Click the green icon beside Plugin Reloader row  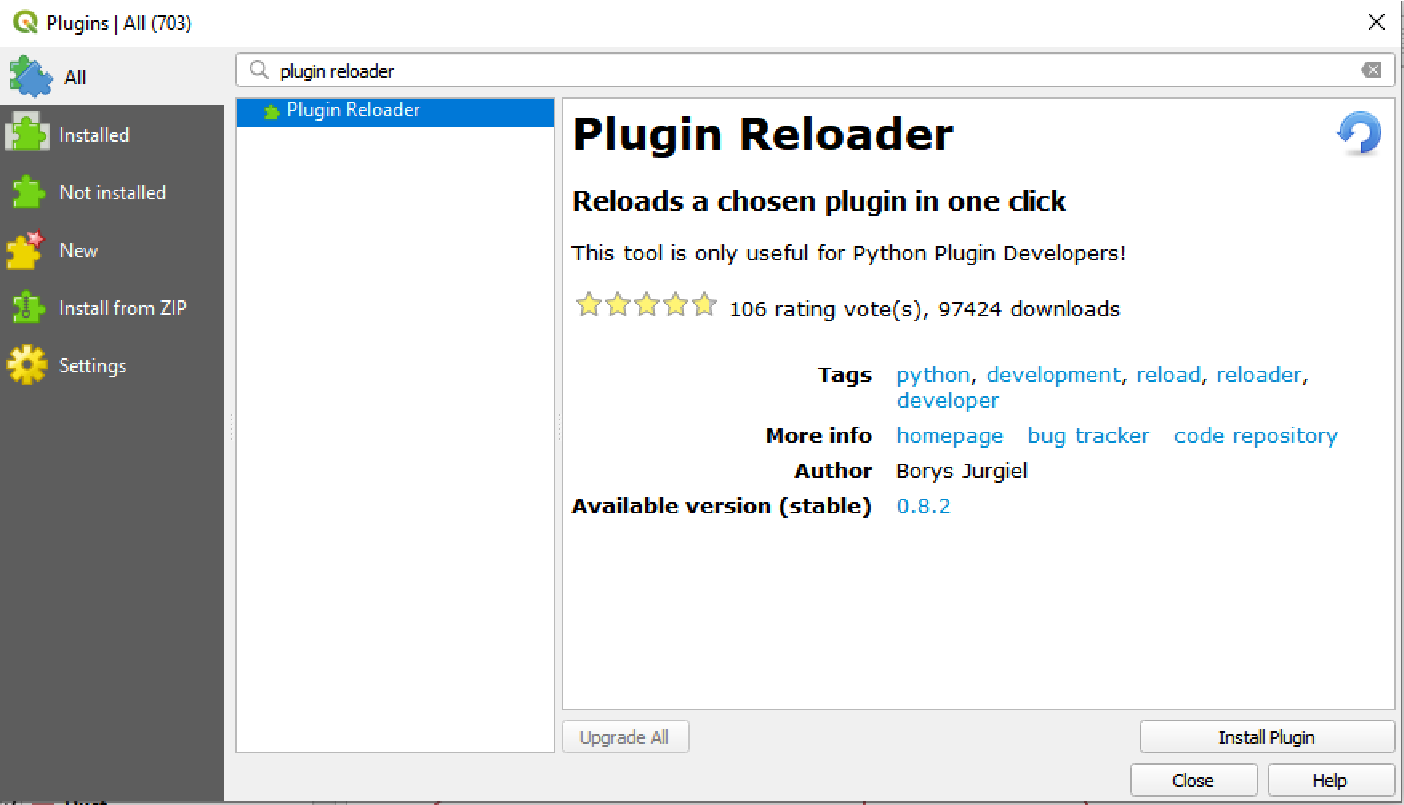click(271, 112)
